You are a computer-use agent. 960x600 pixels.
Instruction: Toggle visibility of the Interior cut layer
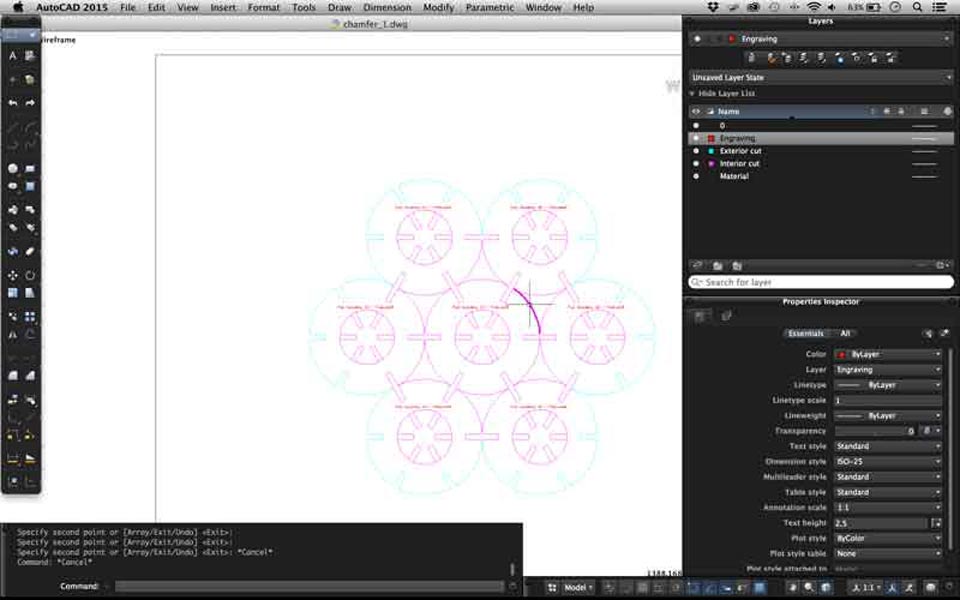pos(696,163)
